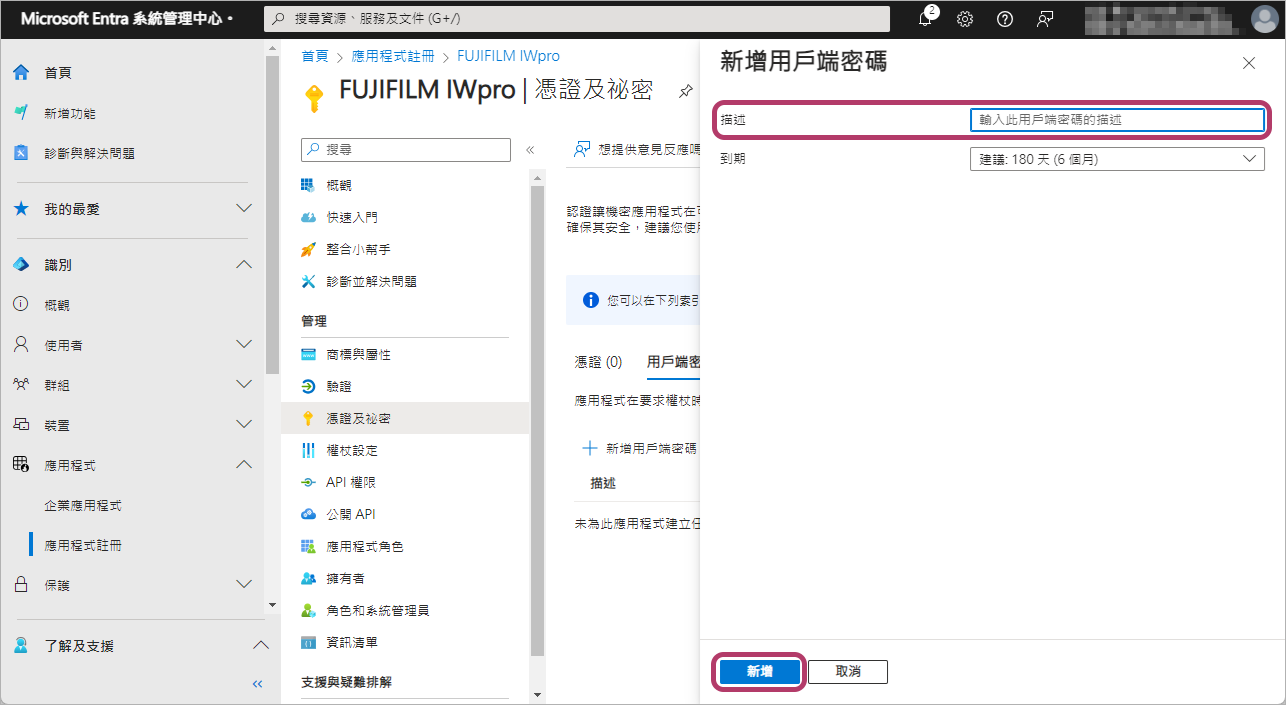Switch to the 憑證 (0) tab
This screenshot has width=1286, height=705.
pos(598,362)
